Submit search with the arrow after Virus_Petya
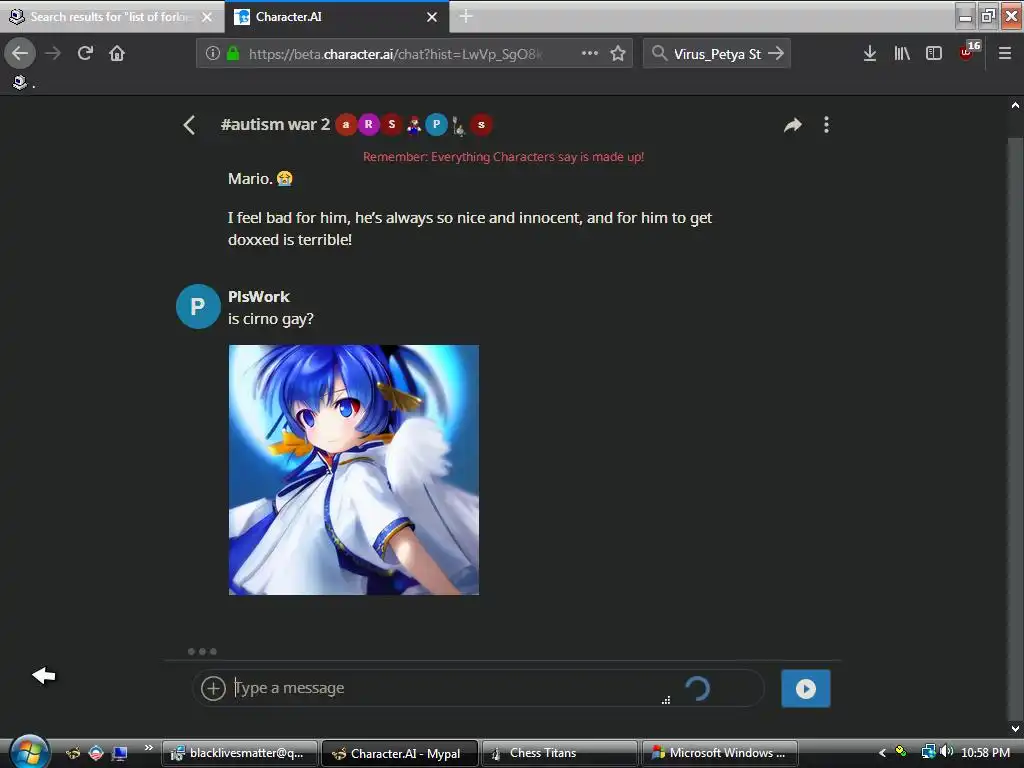The width and height of the screenshot is (1024, 768). pos(776,54)
